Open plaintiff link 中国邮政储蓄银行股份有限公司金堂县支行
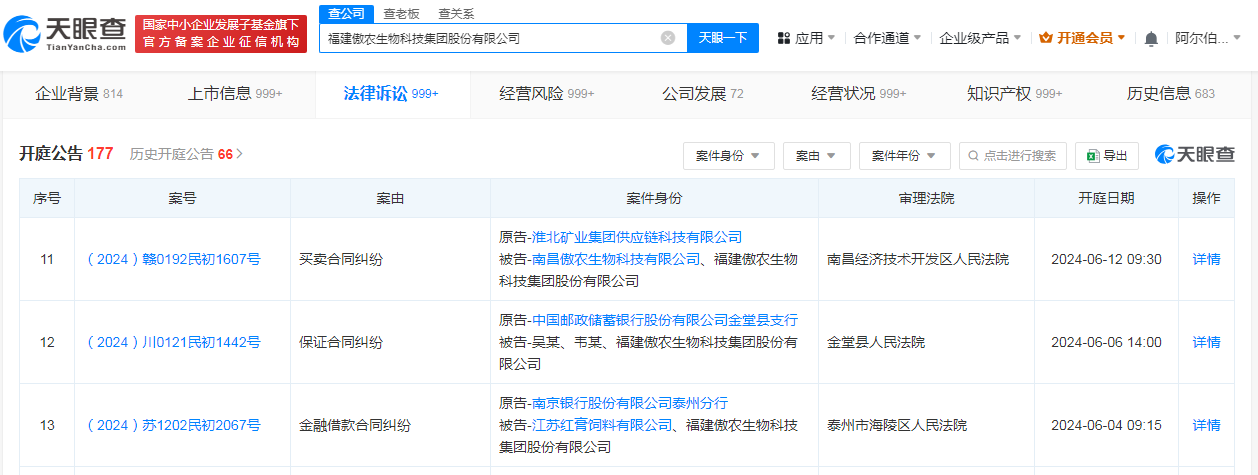 tap(665, 320)
